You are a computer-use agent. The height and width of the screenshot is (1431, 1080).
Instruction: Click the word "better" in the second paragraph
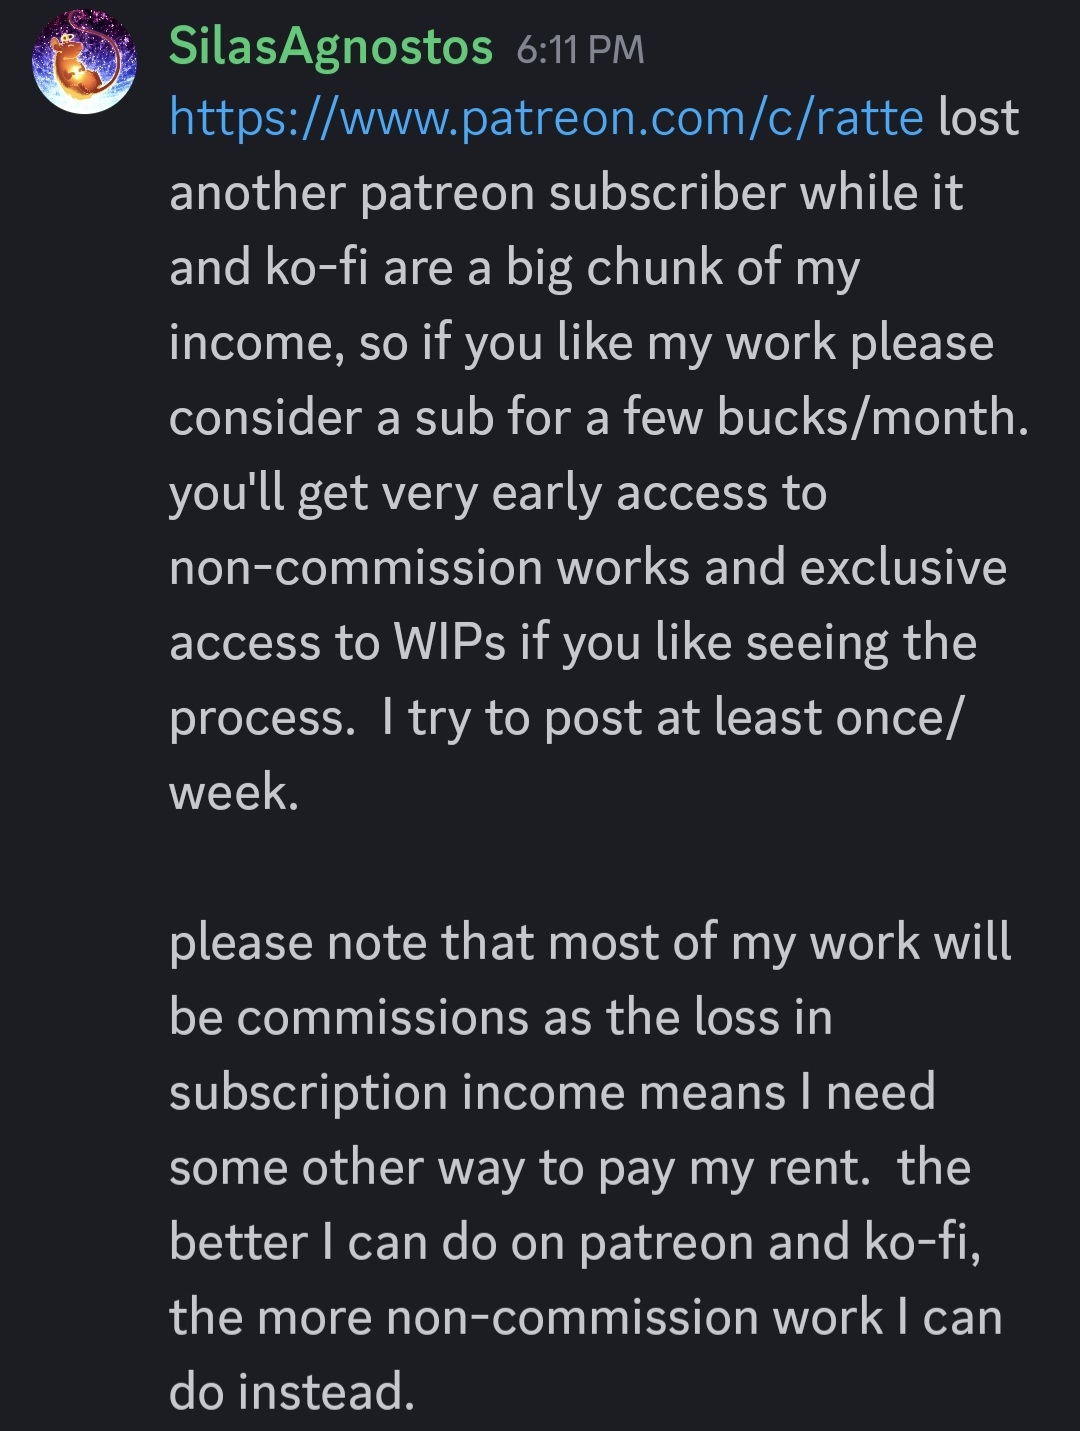pyautogui.click(x=238, y=1243)
